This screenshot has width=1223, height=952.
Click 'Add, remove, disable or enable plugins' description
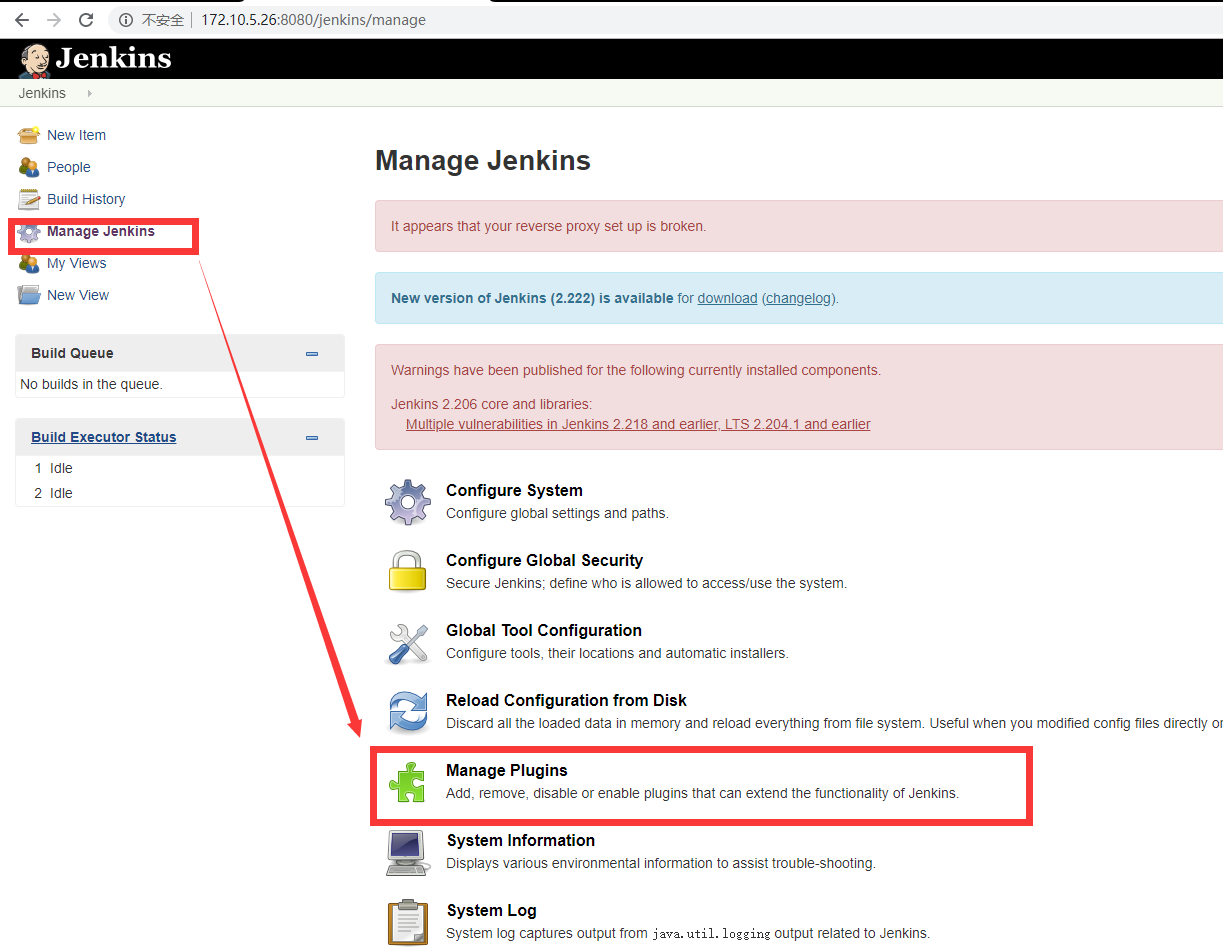pos(702,793)
